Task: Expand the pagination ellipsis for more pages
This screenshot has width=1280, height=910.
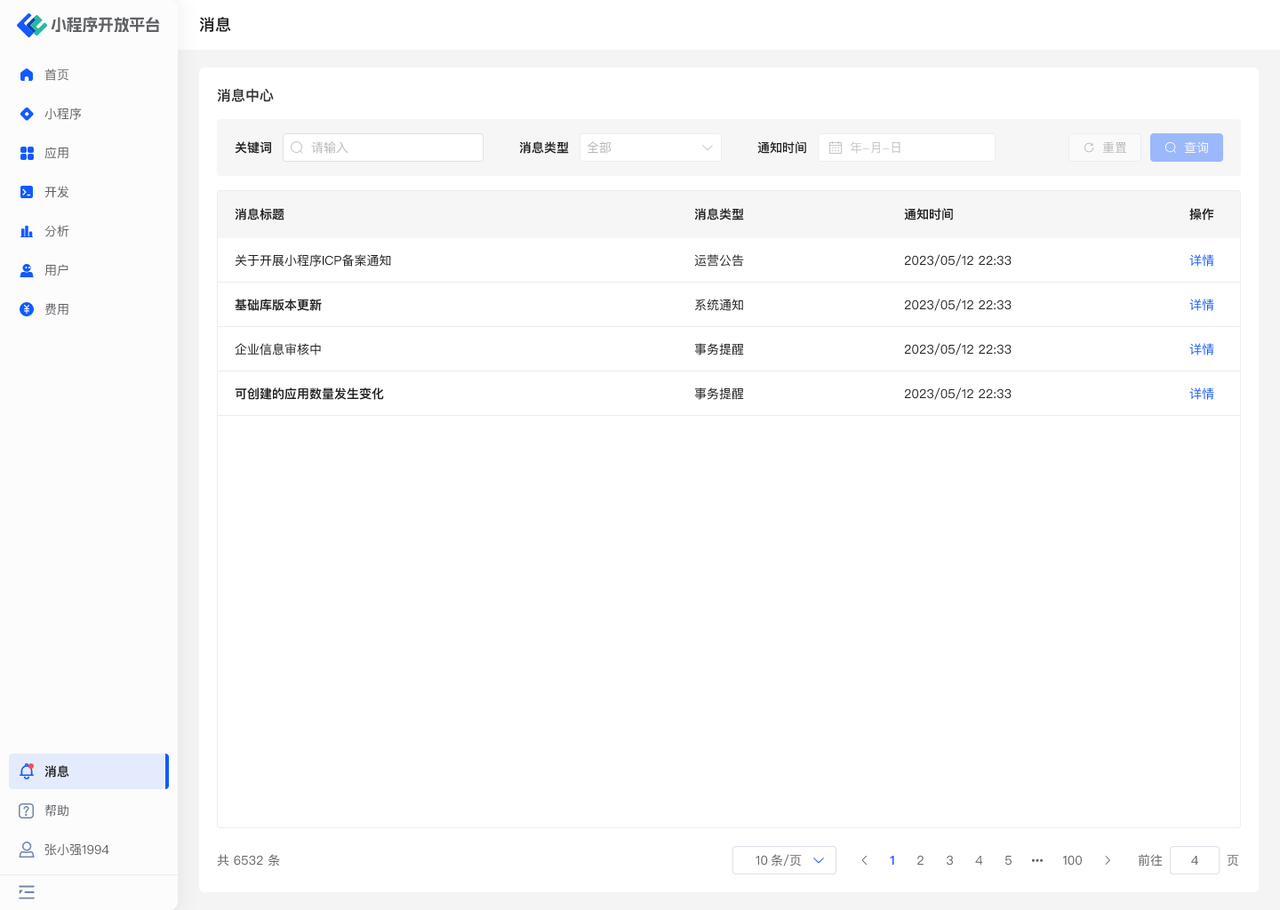Action: tap(1037, 860)
